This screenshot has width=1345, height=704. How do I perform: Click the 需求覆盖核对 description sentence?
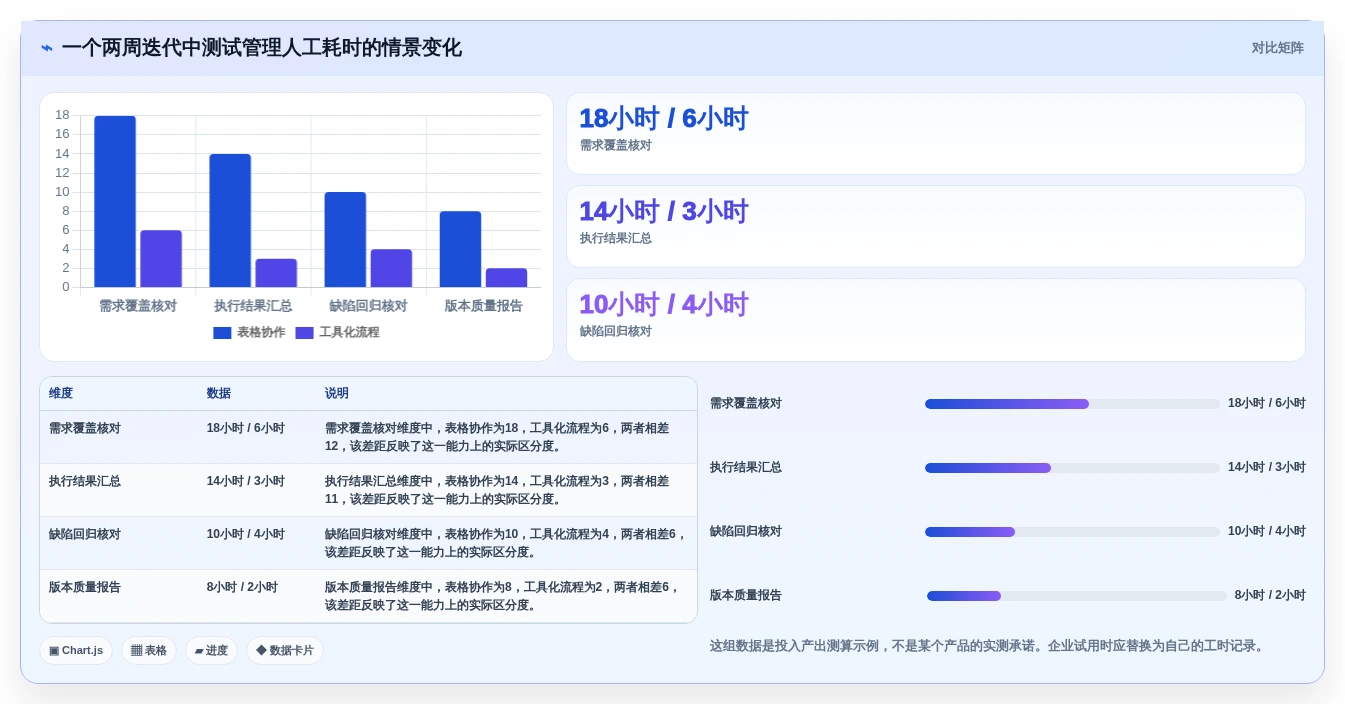(497, 437)
